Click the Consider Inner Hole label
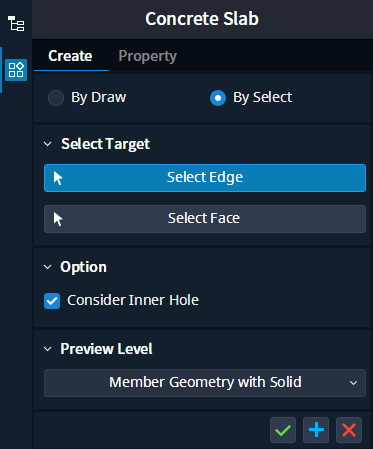The width and height of the screenshot is (373, 449). (133, 300)
